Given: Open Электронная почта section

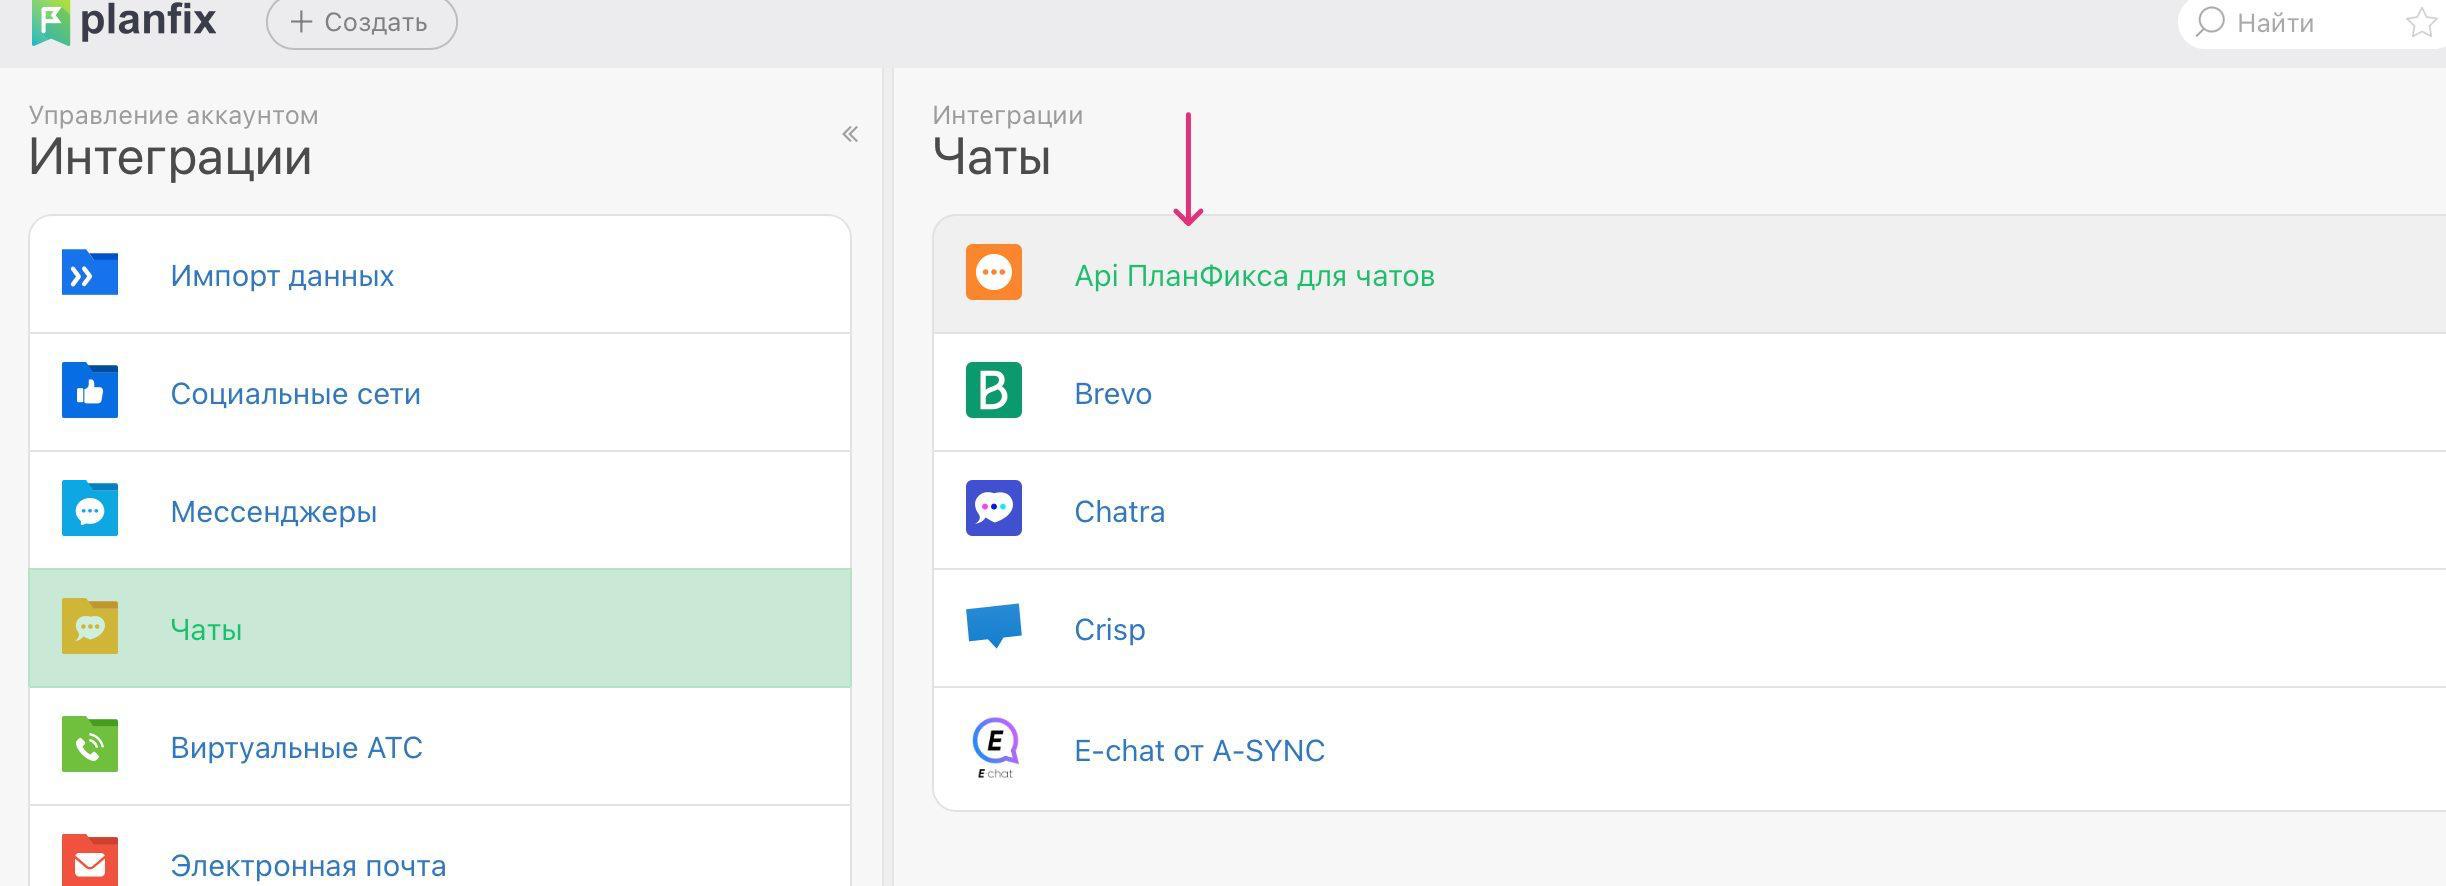Looking at the screenshot, I should coord(308,865).
